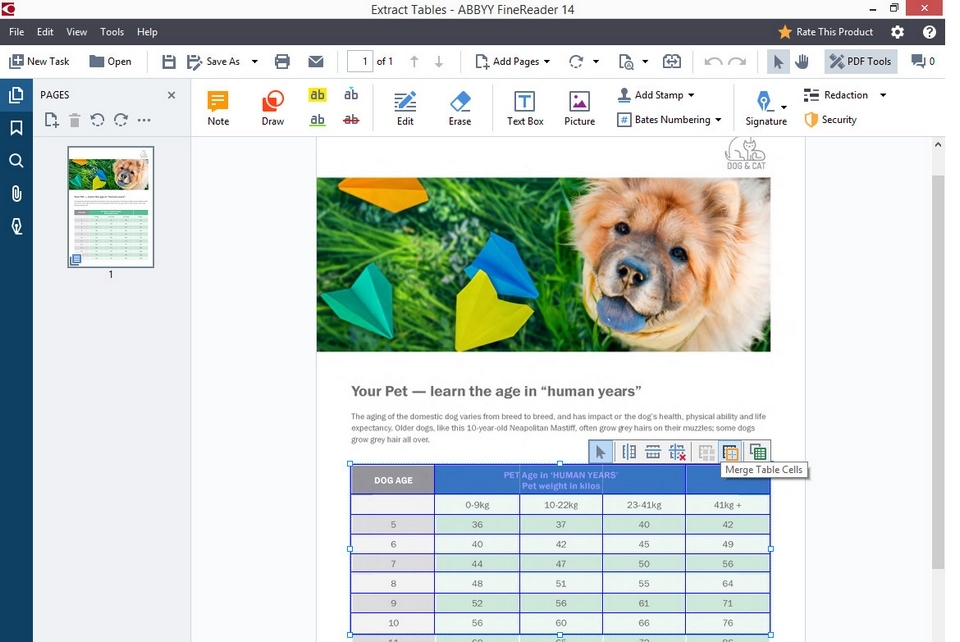Open more options in Pages panel
Image resolution: width=960 pixels, height=642 pixels.
144,120
